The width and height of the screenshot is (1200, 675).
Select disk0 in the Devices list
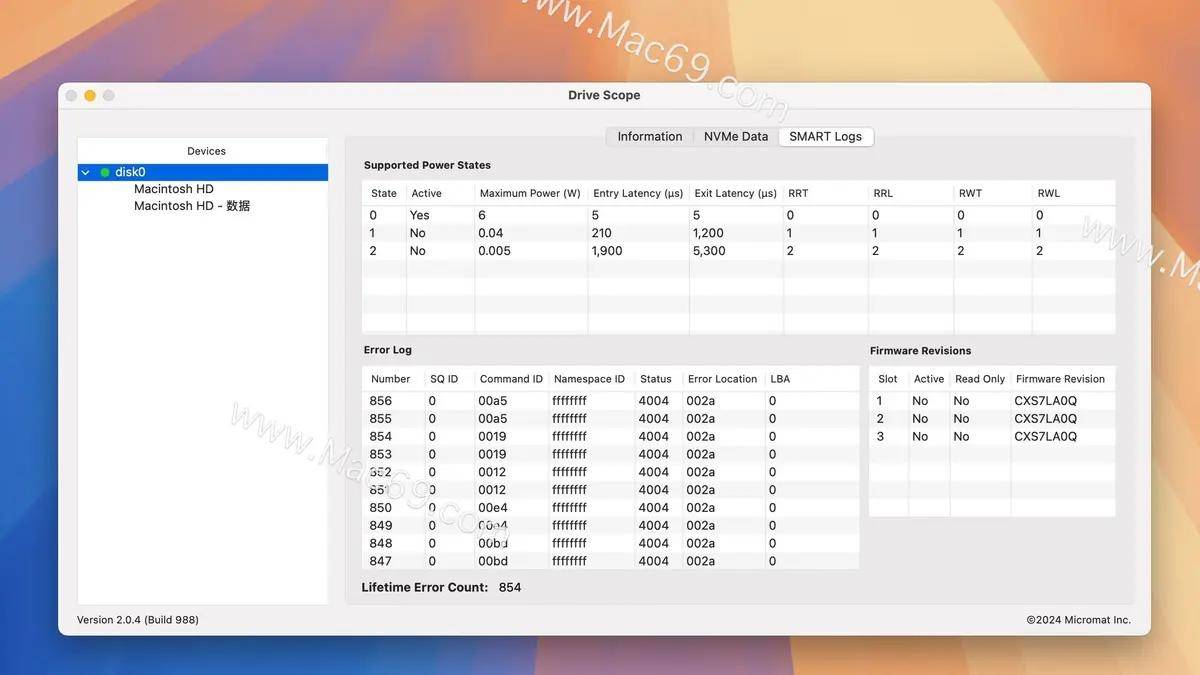tap(130, 173)
